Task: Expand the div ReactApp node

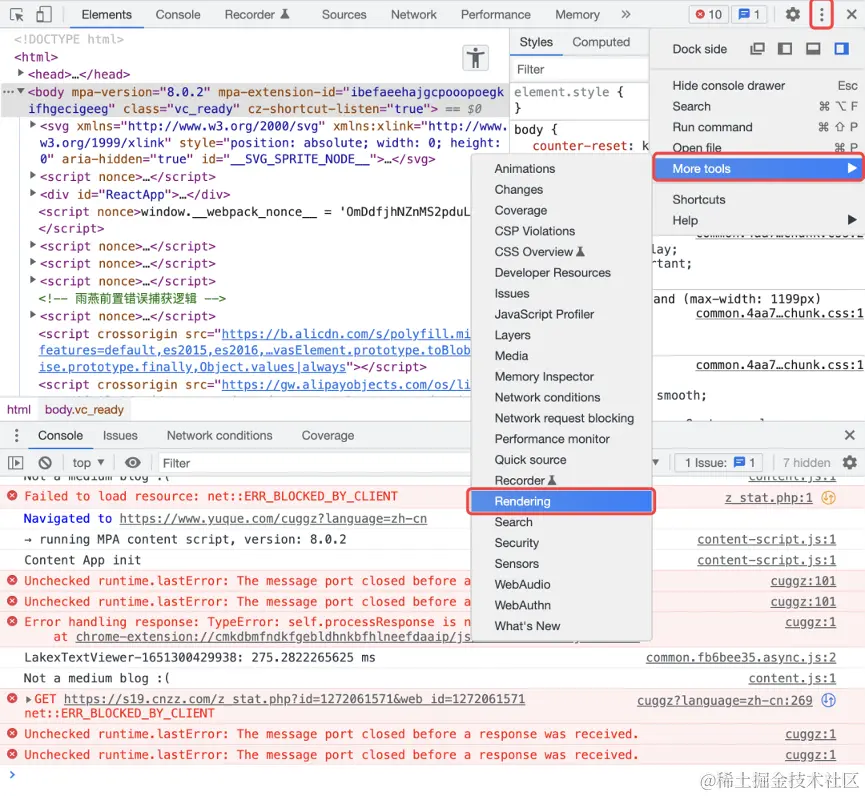Action: pyautogui.click(x=33, y=193)
